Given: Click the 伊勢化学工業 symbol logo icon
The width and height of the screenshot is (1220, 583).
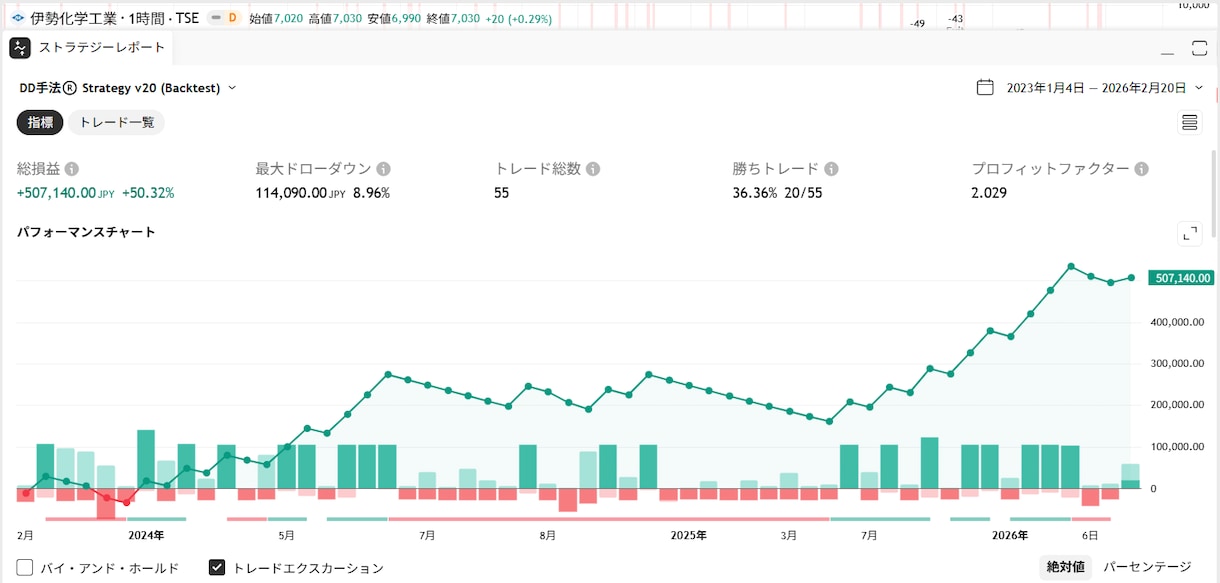Looking at the screenshot, I should [17, 18].
